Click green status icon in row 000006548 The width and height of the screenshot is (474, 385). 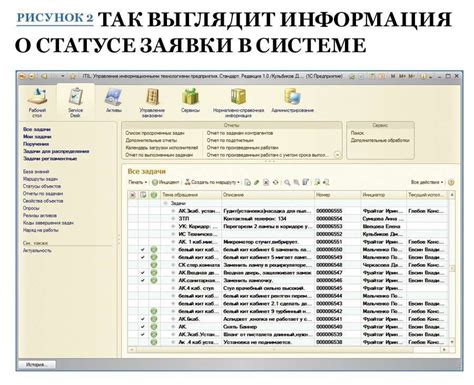point(154,265)
